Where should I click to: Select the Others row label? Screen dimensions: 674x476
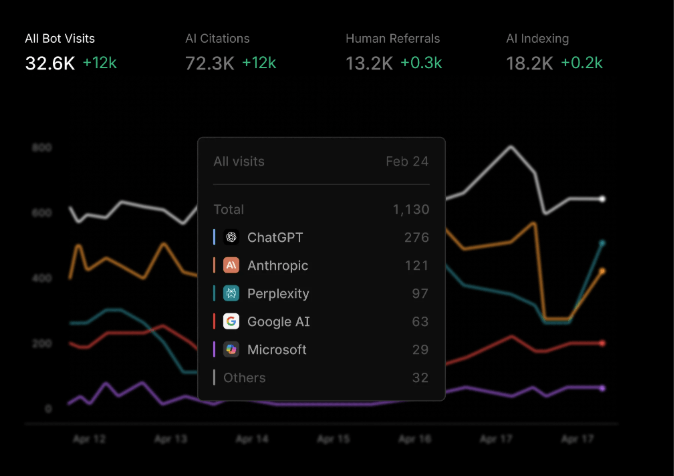pos(244,378)
